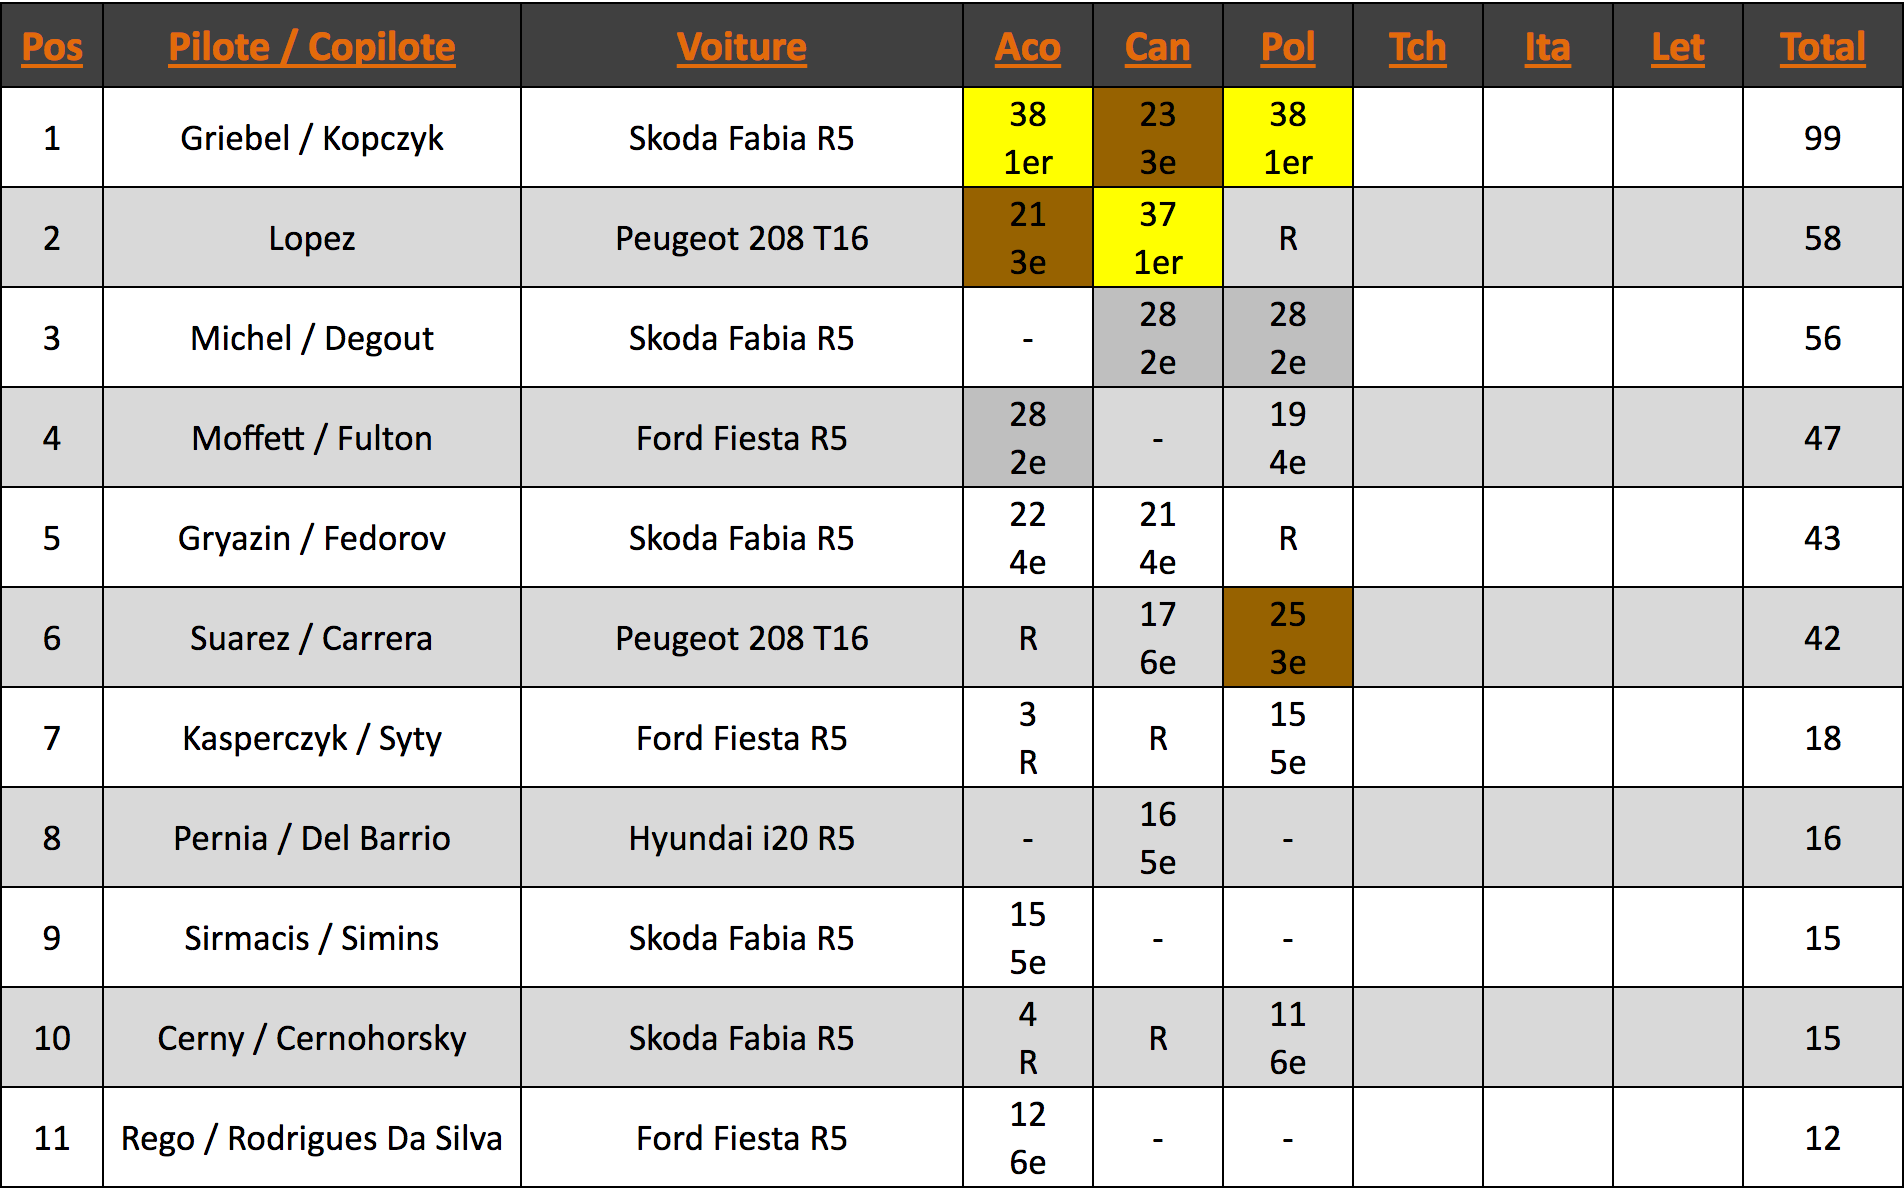Click the Hyundai i20 R5 car cell
Viewport: 1904px width, 1188px height.
[741, 838]
